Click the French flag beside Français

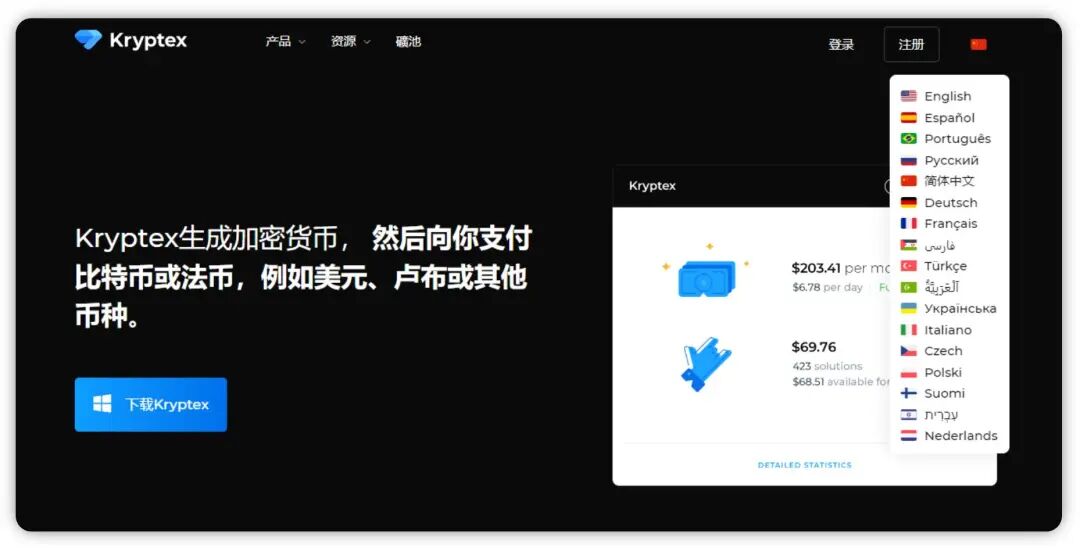908,224
